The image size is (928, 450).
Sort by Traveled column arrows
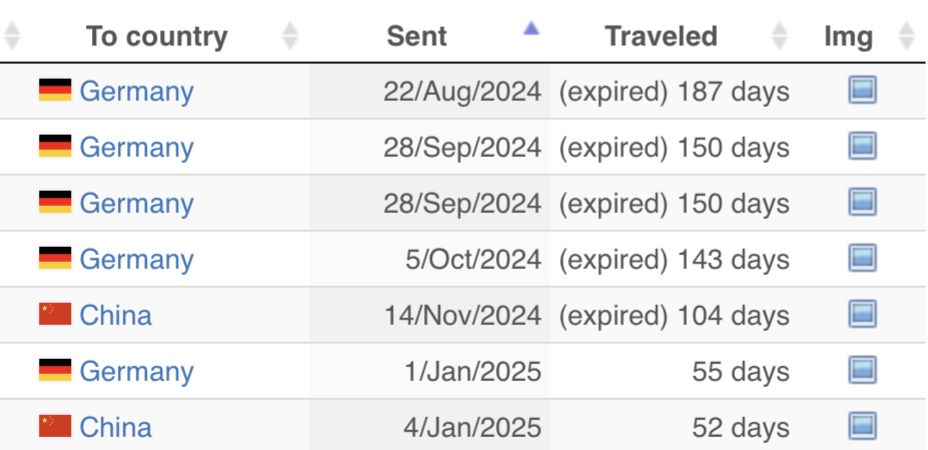(779, 36)
